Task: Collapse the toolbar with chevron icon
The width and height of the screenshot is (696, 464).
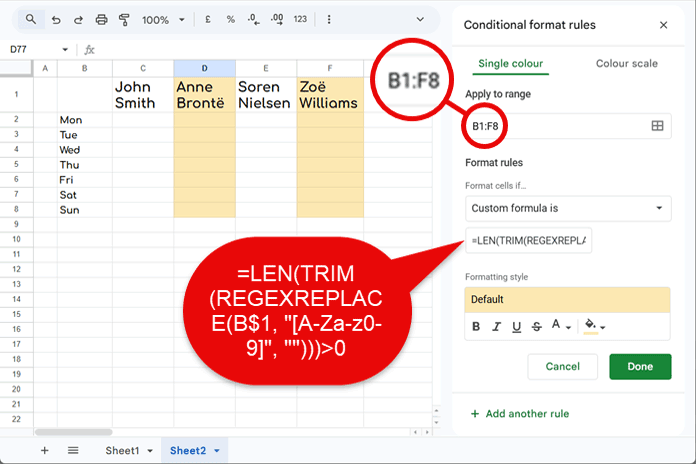Action: click(420, 20)
